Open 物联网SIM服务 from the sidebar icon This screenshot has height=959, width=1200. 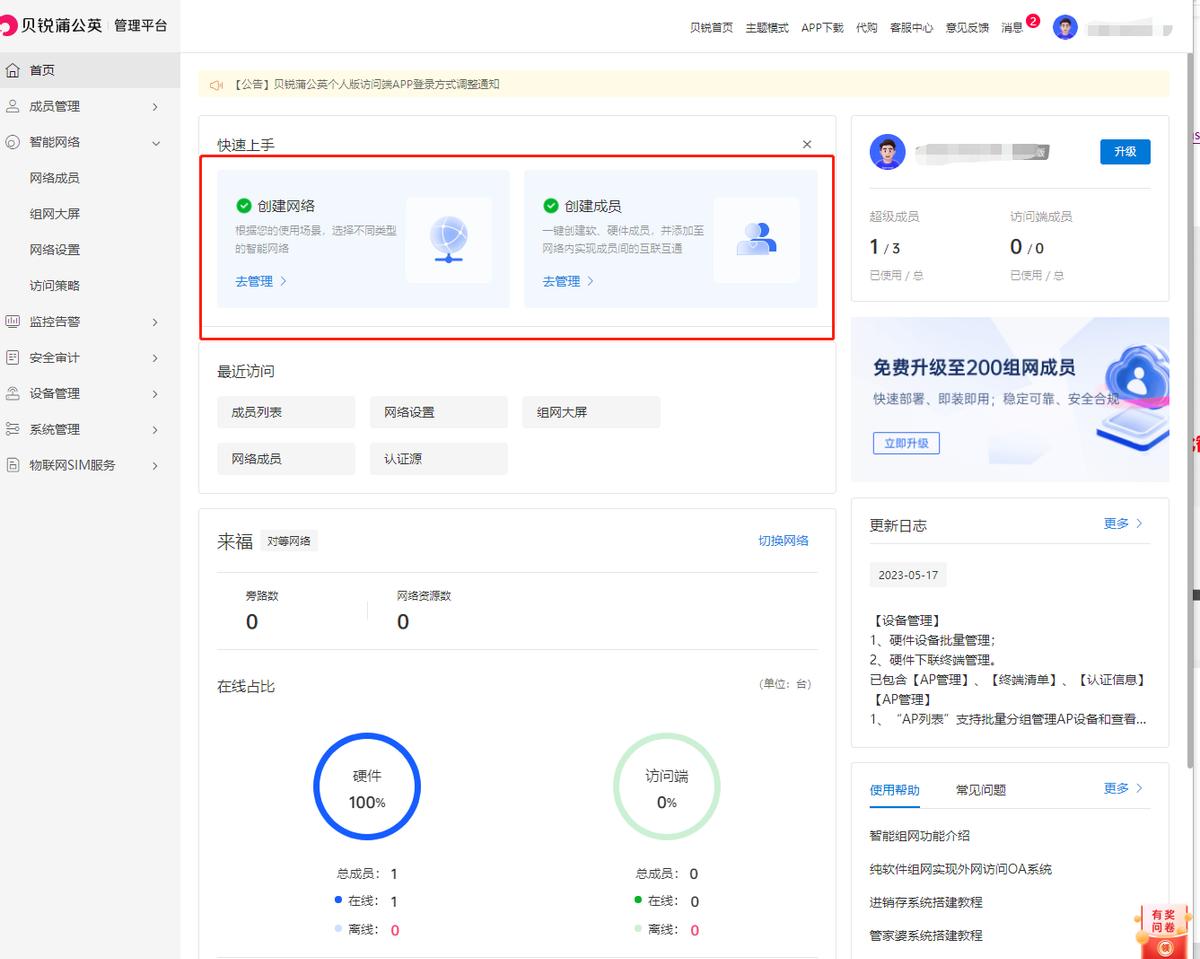coord(14,464)
